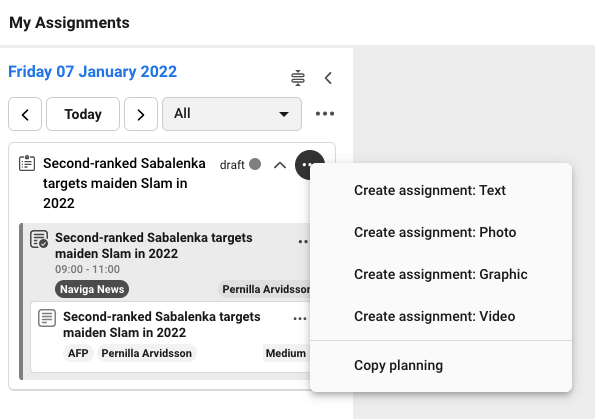
Task: Collapse the assignments panel with left chevron
Action: (328, 78)
